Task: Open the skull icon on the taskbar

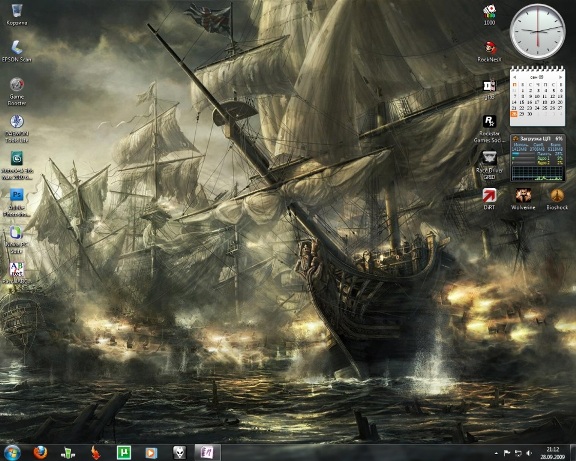Action: click(179, 453)
